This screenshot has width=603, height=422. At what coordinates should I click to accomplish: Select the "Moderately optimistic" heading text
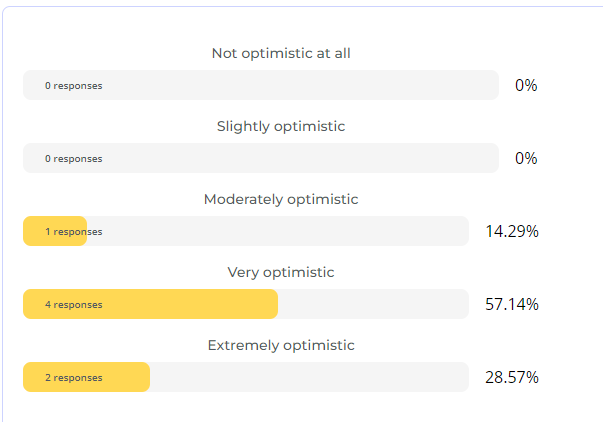point(281,199)
